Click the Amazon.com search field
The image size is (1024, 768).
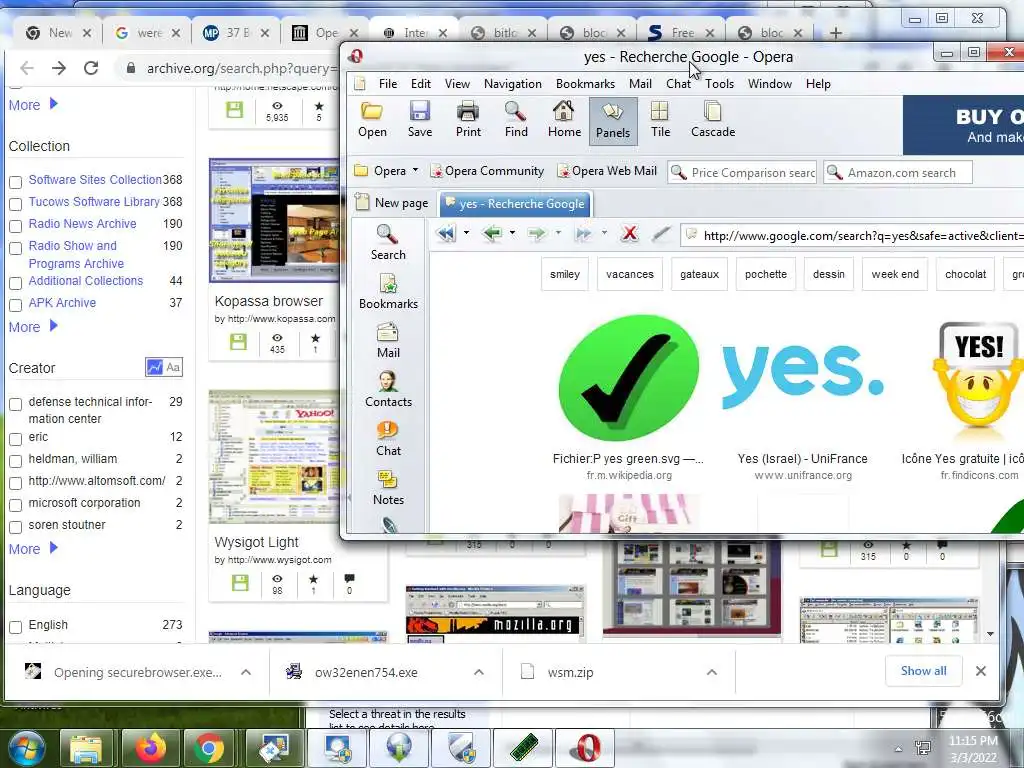click(x=899, y=172)
